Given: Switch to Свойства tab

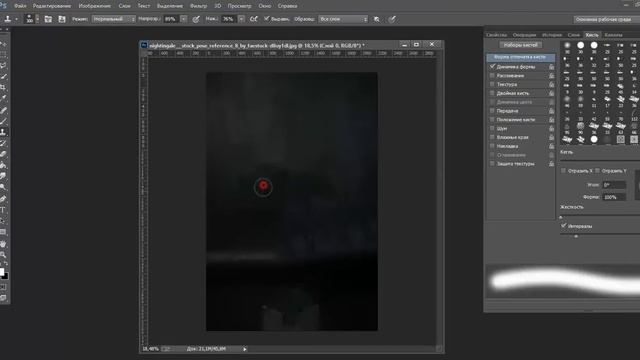Looking at the screenshot, I should click(496, 35).
